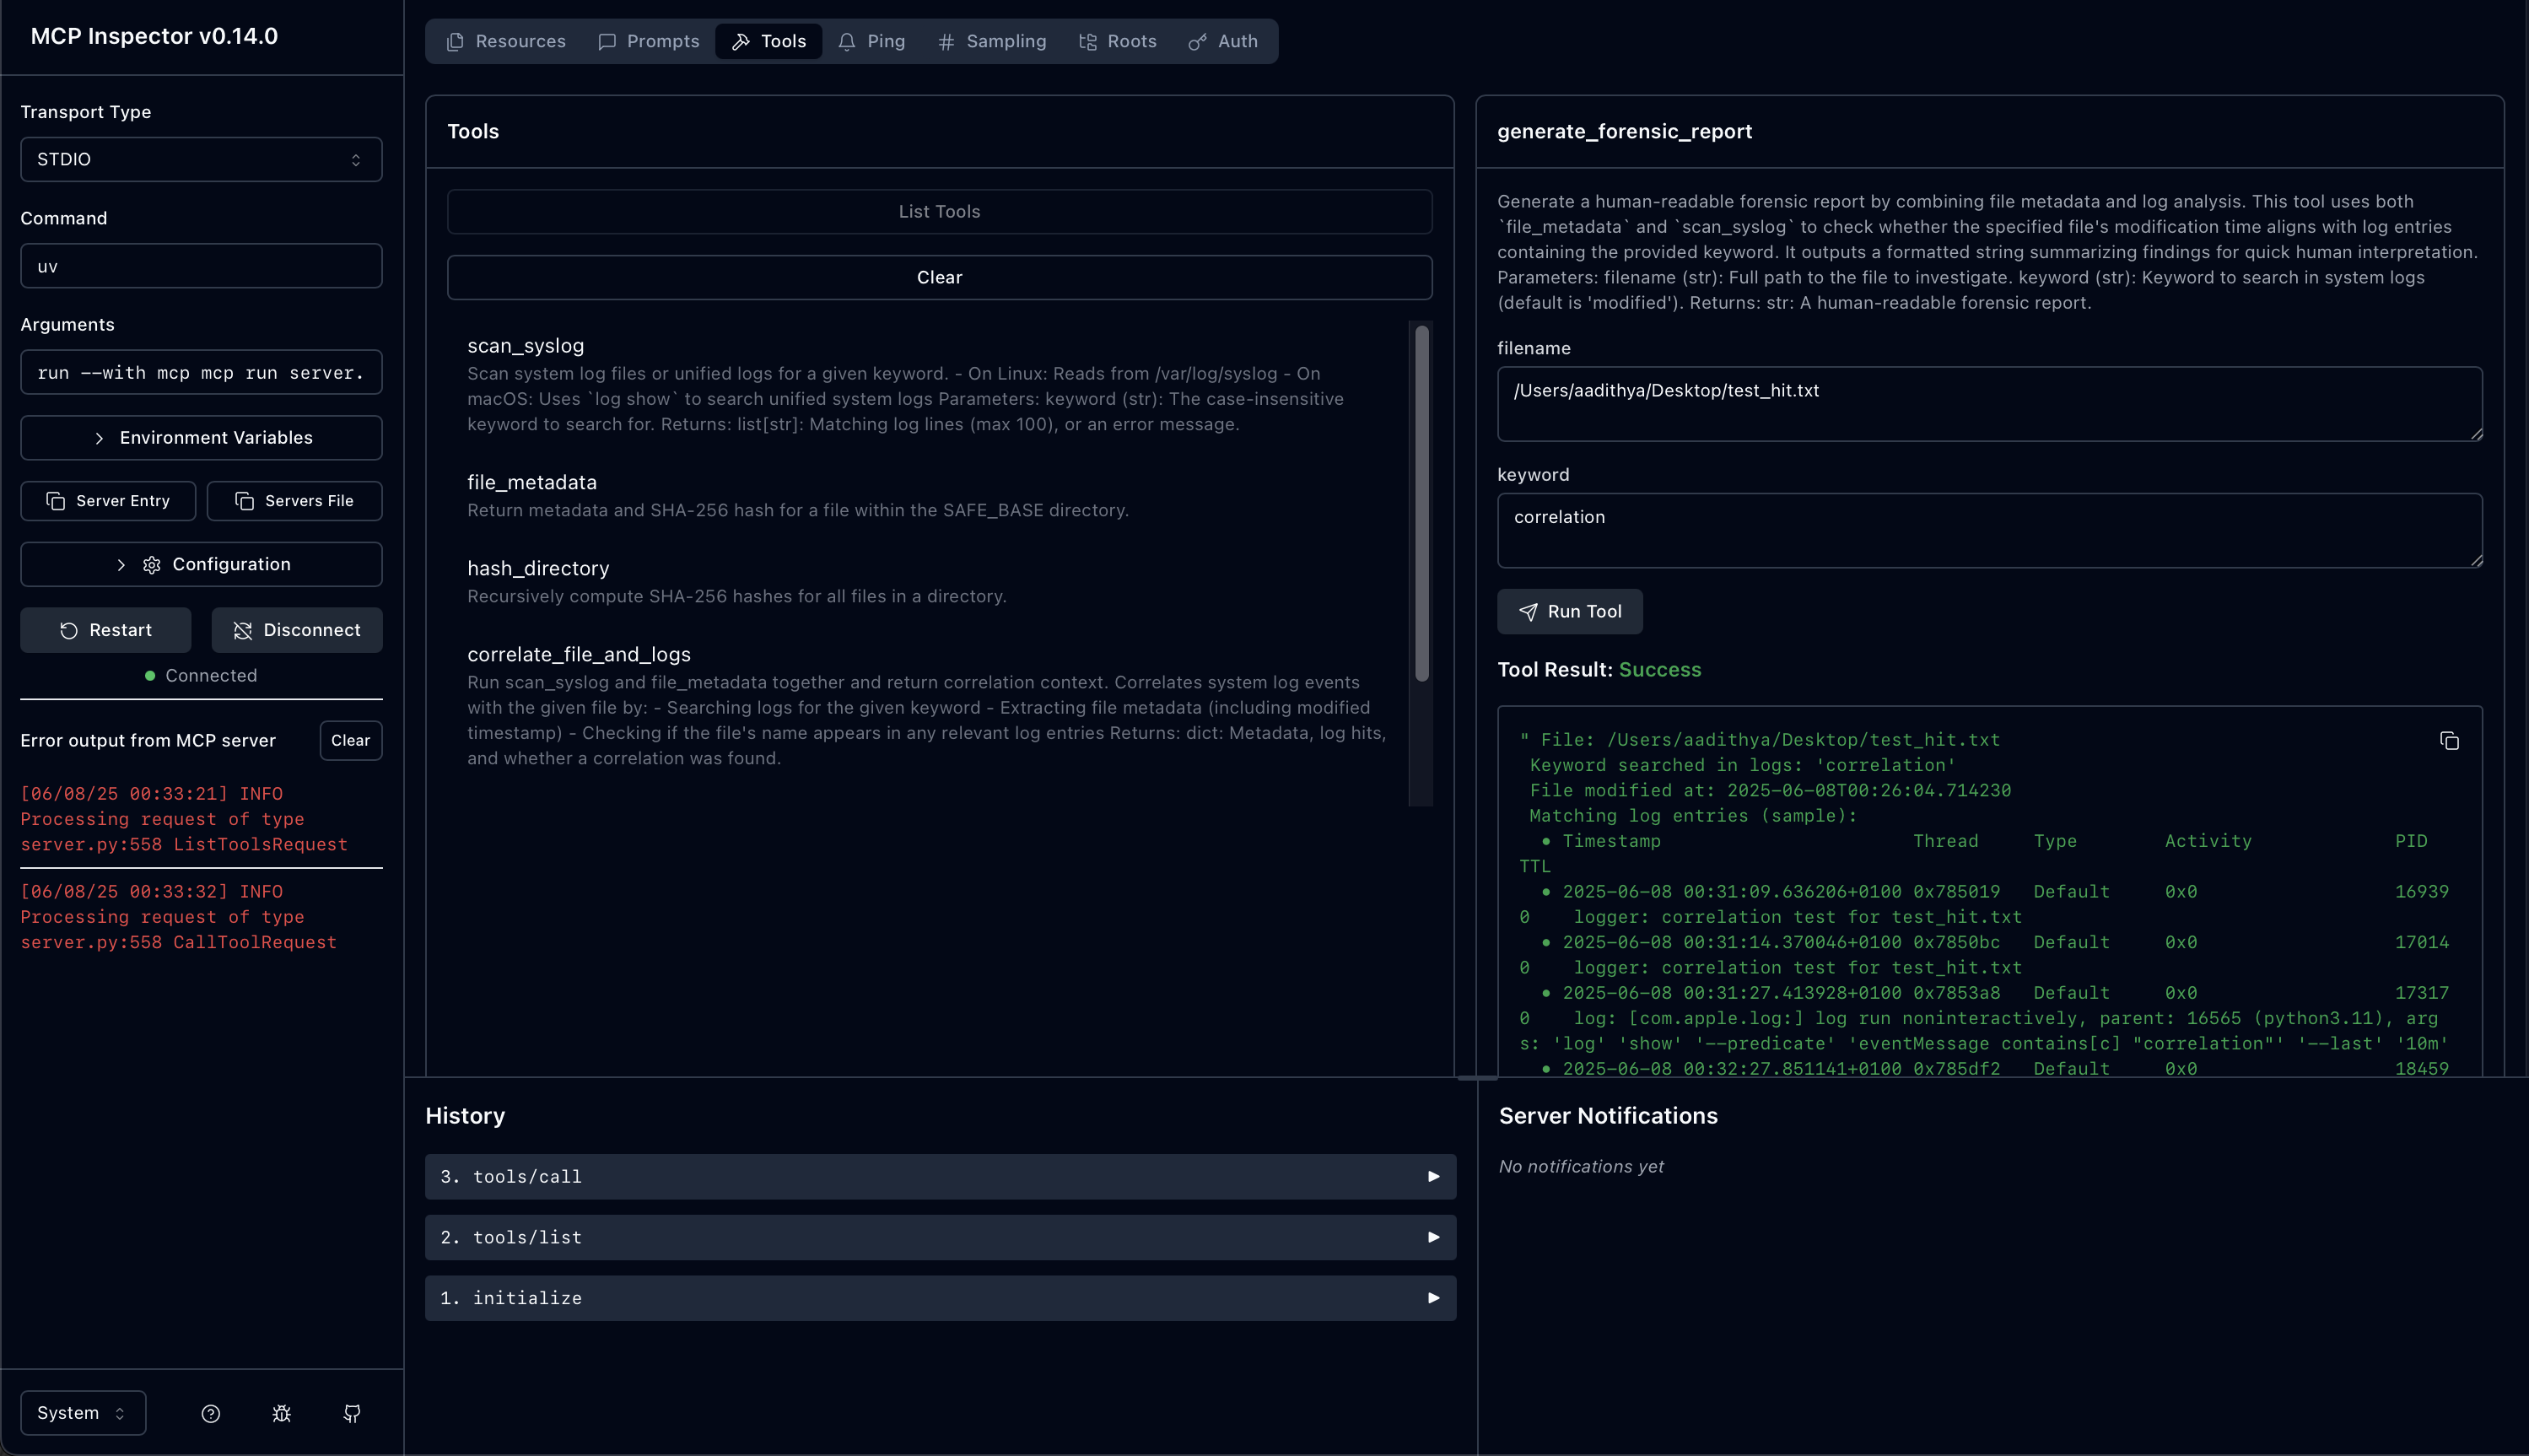Viewport: 2529px width, 1456px height.
Task: Switch to the Auth tab
Action: (1223, 41)
